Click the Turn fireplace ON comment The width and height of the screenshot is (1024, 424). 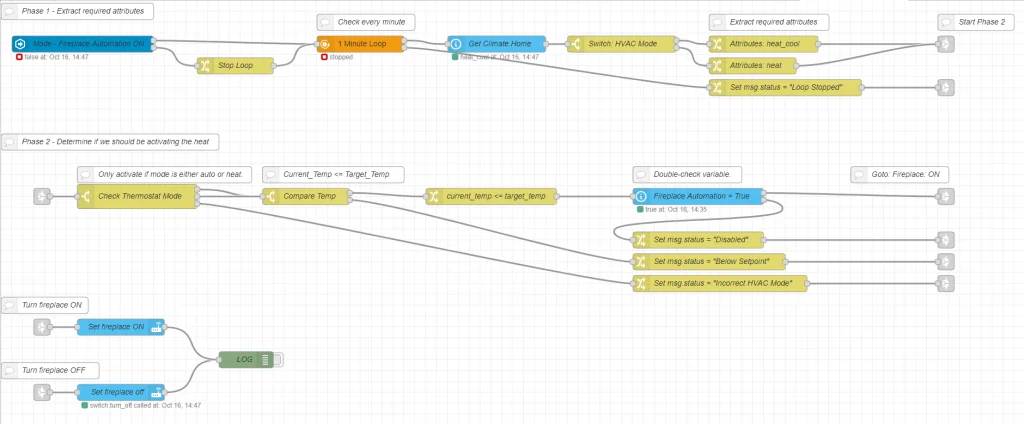click(x=44, y=305)
